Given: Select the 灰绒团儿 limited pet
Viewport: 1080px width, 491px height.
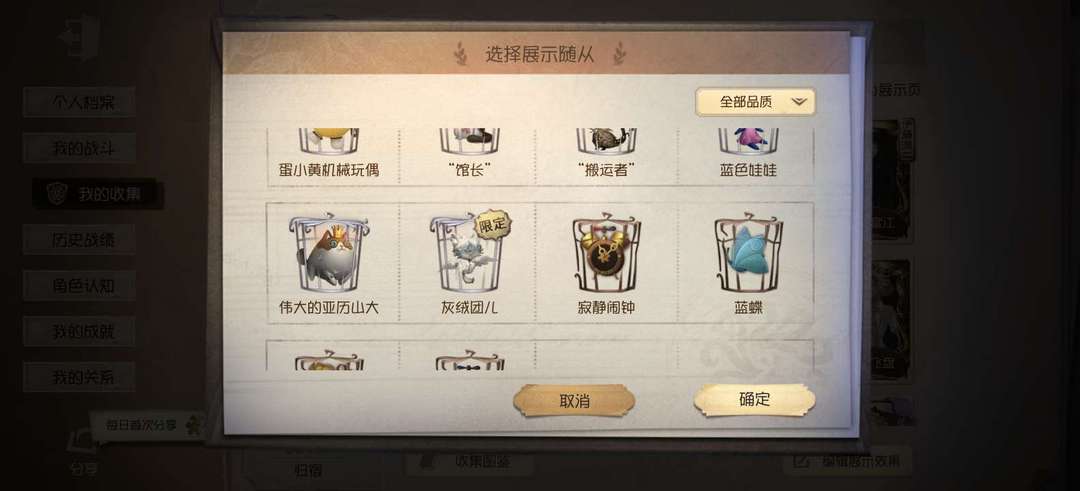Looking at the screenshot, I should coord(468,262).
